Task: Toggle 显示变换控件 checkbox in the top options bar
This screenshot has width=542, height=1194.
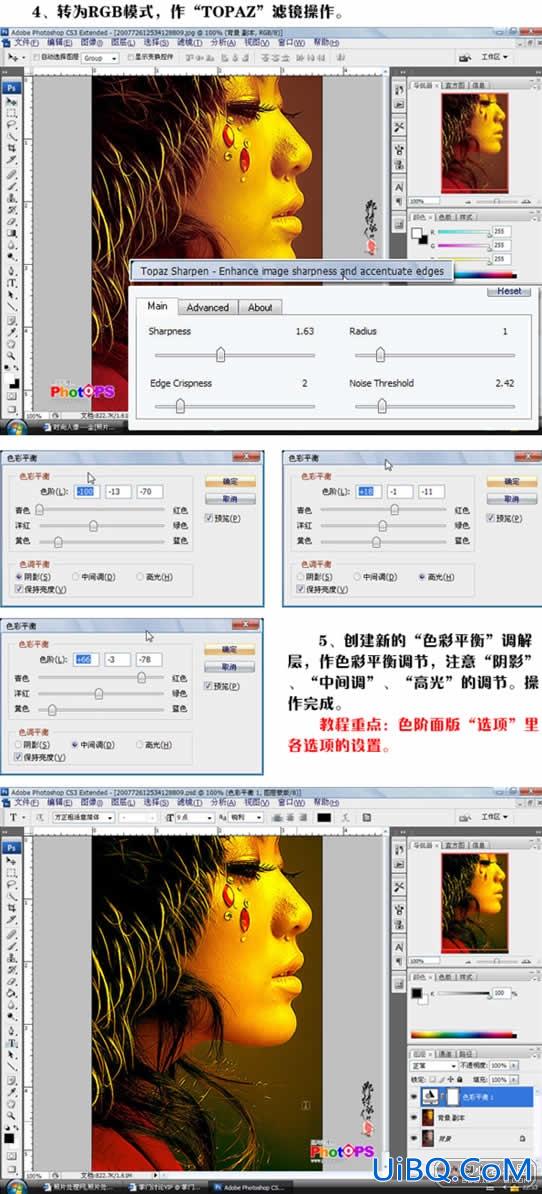Action: pyautogui.click(x=130, y=57)
